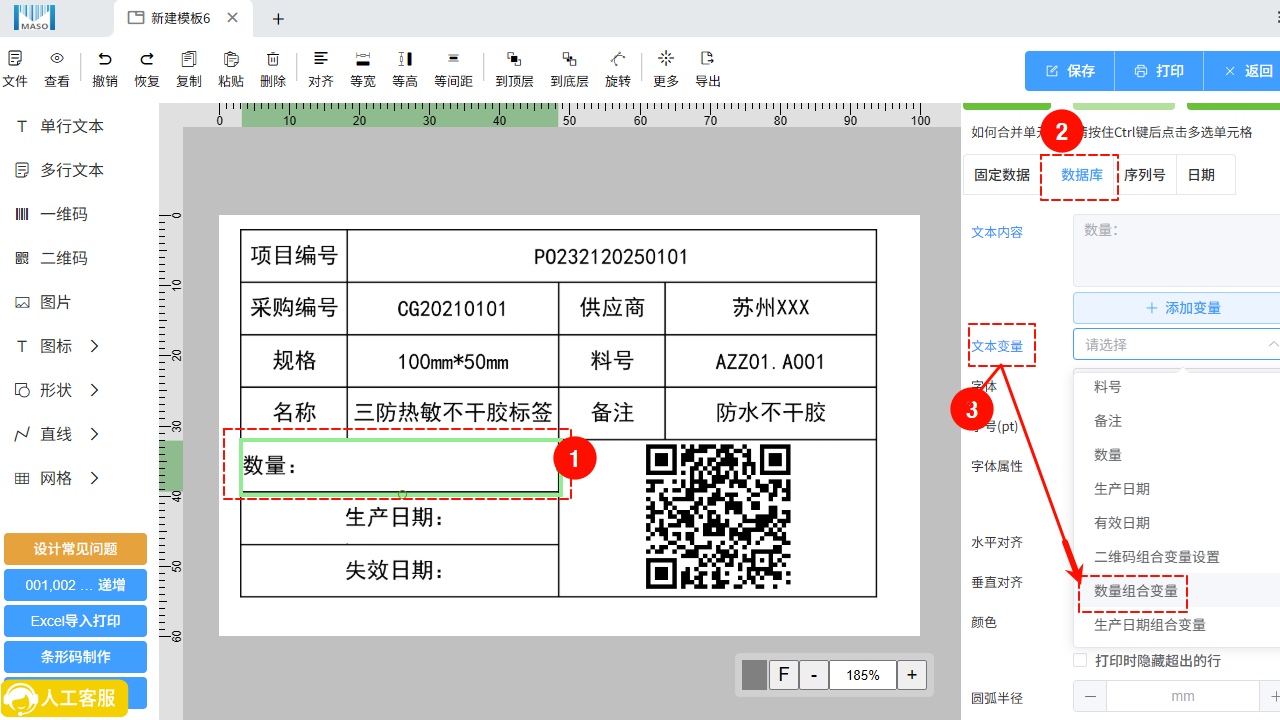
Task: Click the 添加变量 add variable button
Action: point(1177,308)
